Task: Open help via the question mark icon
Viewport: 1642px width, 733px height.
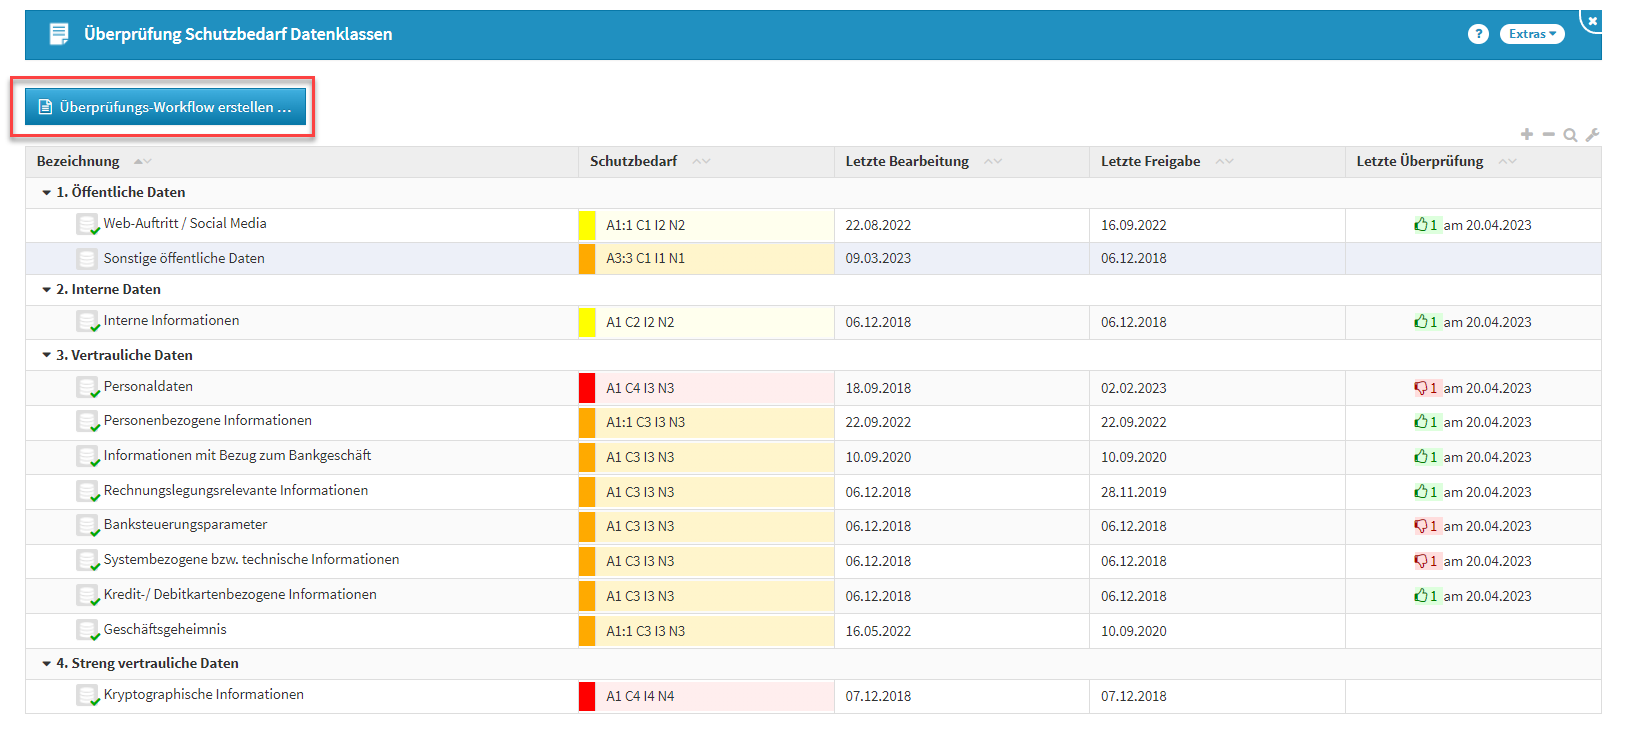Action: (1477, 34)
